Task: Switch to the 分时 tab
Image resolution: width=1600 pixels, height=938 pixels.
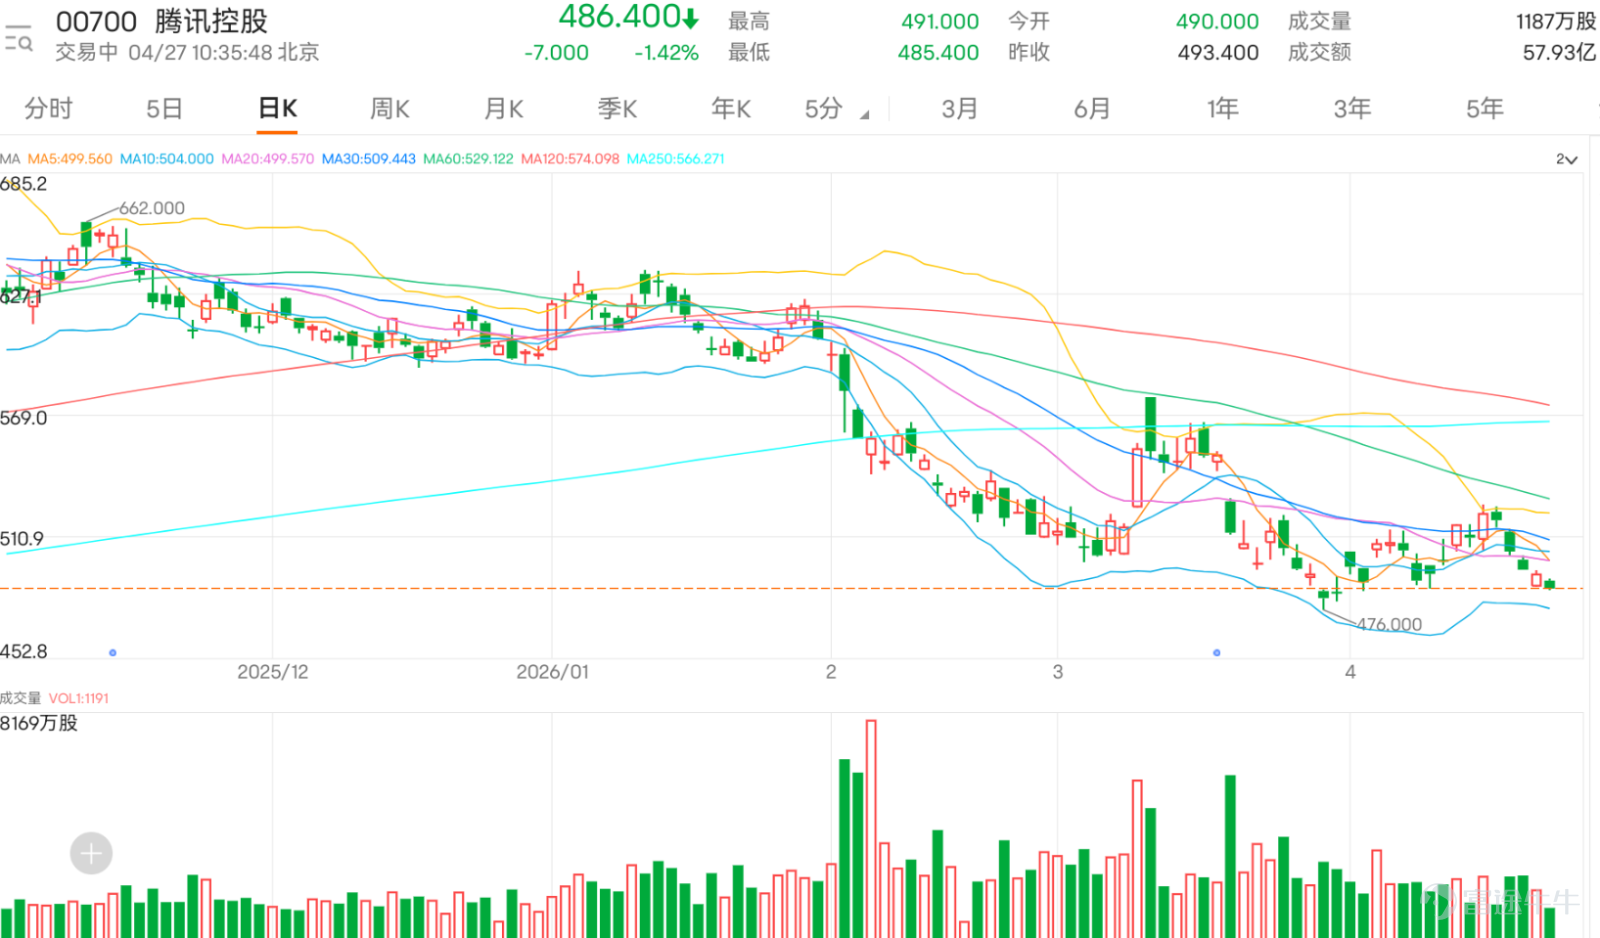Action: pyautogui.click(x=48, y=108)
